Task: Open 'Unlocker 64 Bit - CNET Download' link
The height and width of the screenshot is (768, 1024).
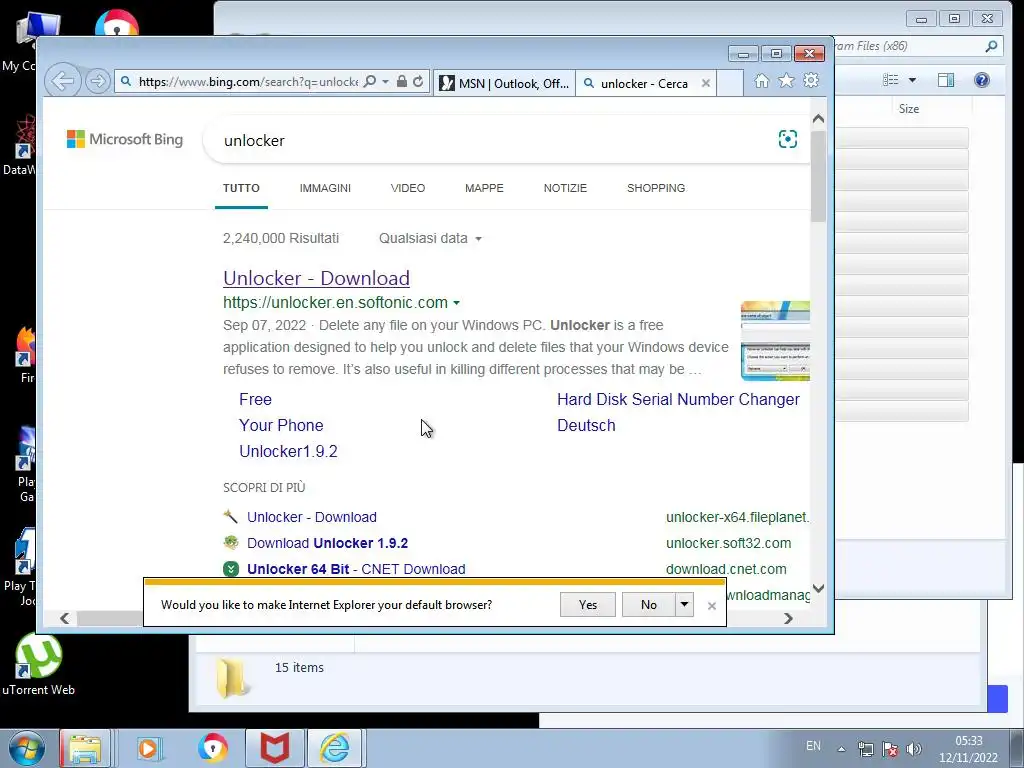Action: 356,569
